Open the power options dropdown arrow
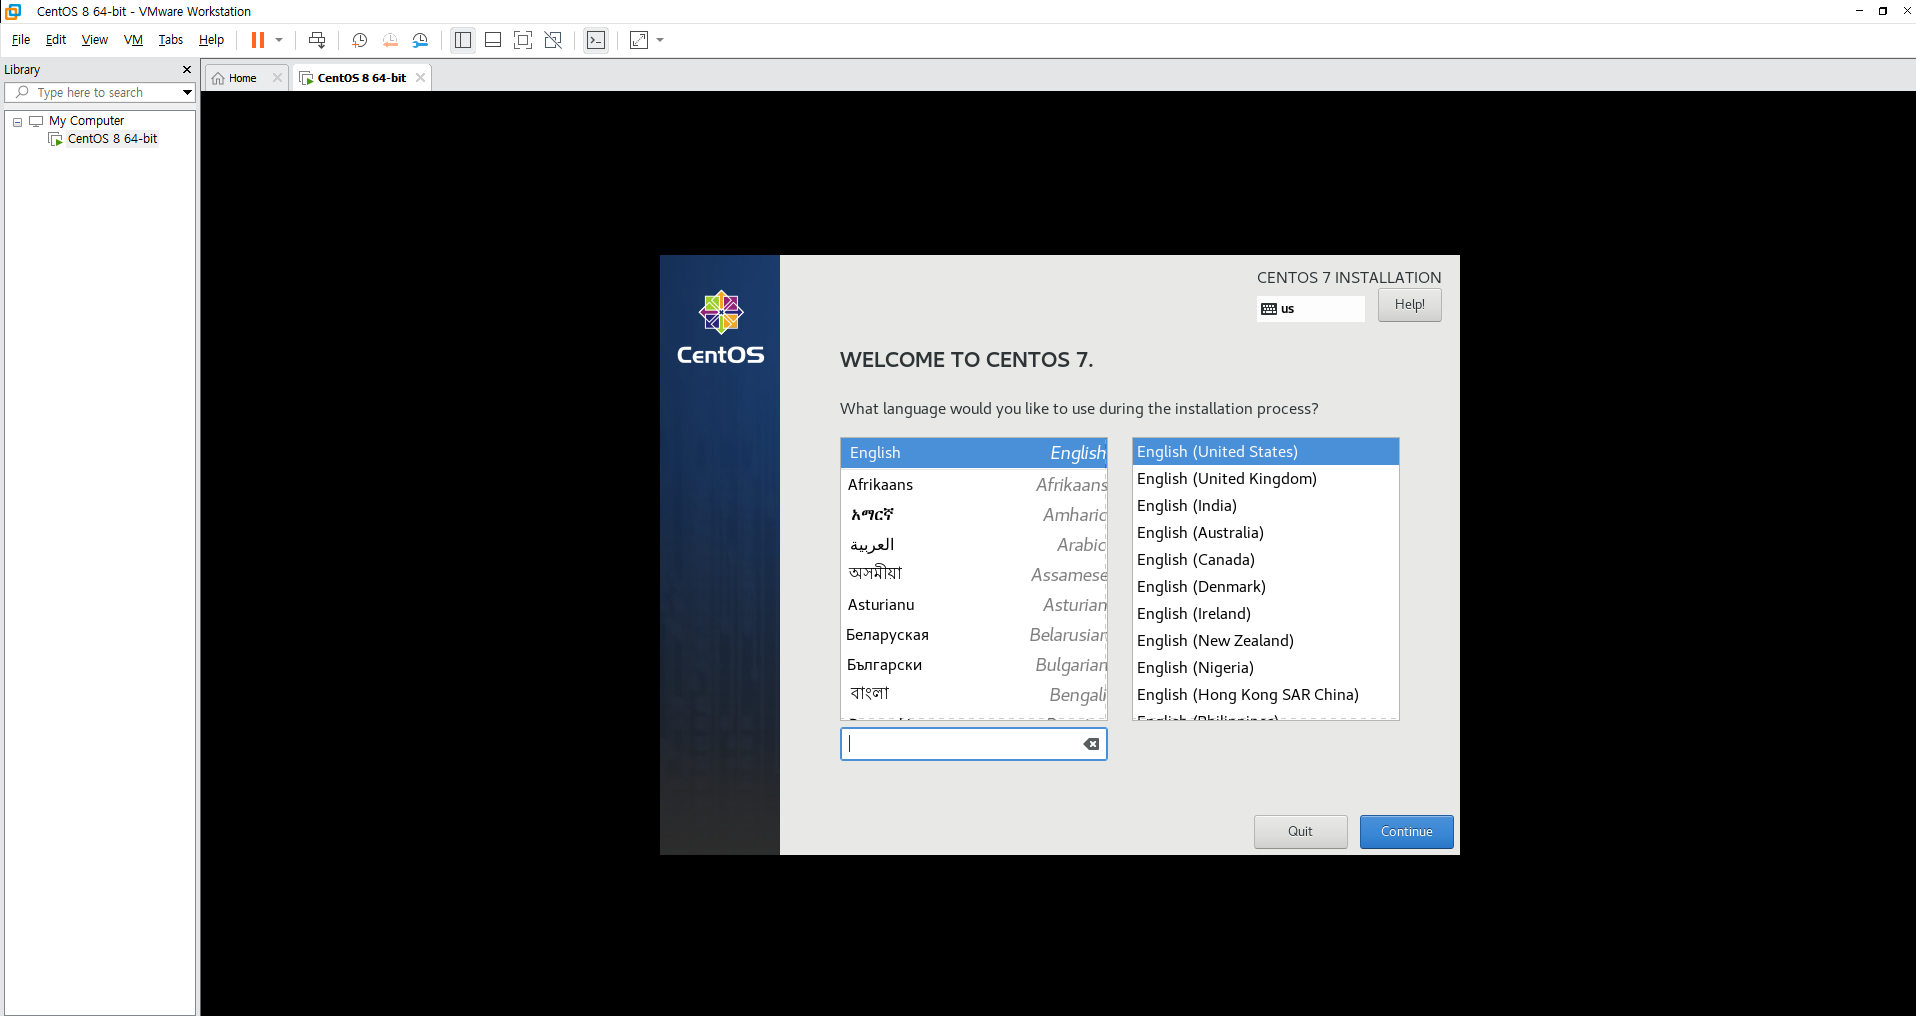The height and width of the screenshot is (1016, 1916). 279,40
